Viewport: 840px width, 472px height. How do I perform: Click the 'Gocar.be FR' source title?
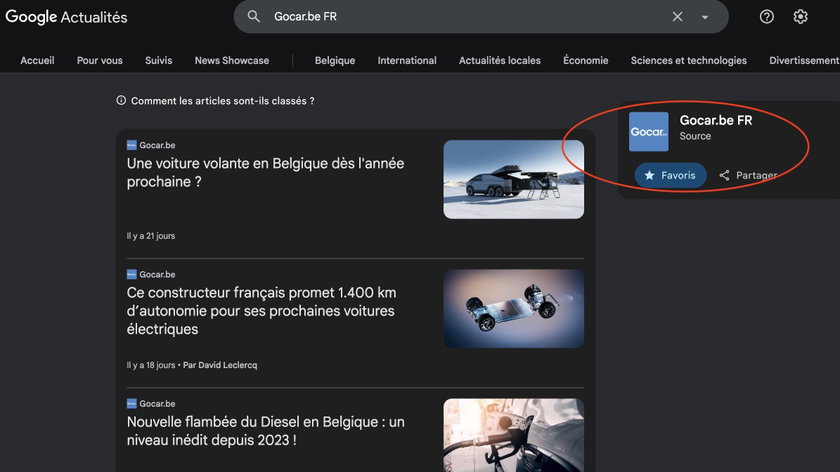[x=716, y=121]
